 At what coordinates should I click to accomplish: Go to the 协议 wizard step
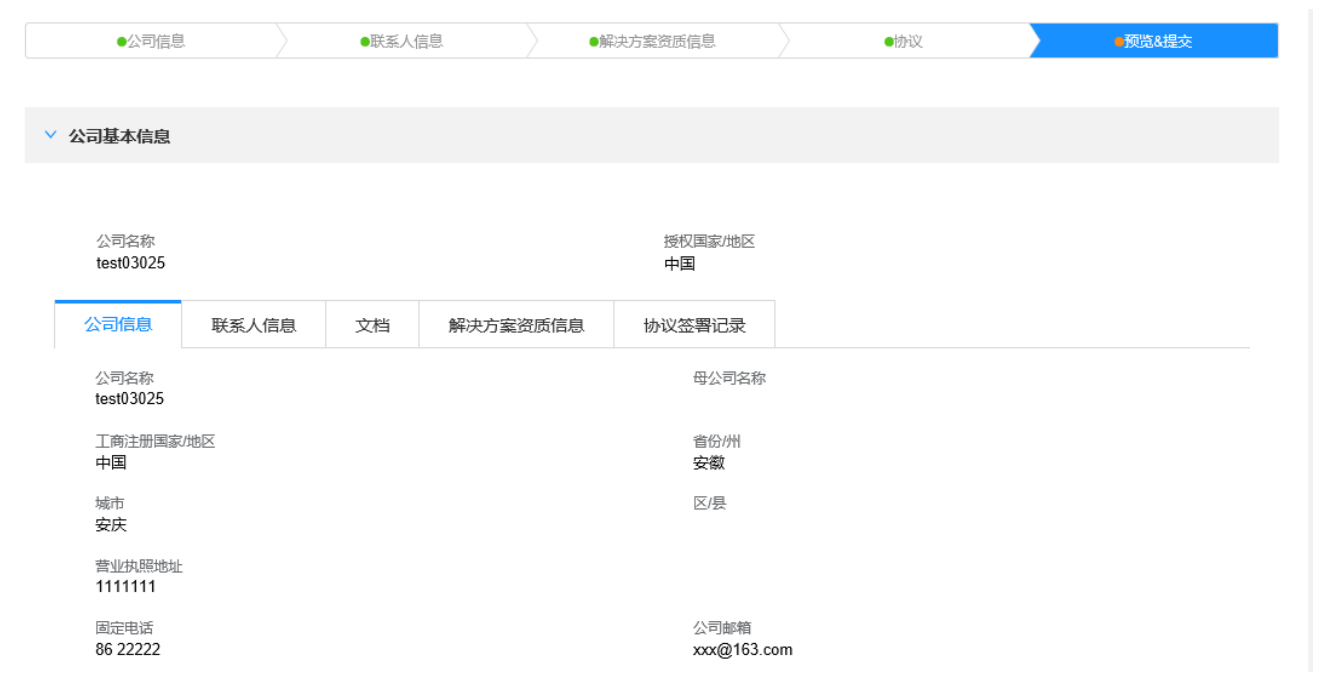point(903,41)
